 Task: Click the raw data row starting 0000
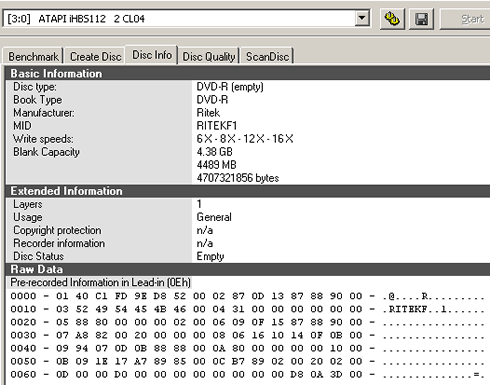[x=247, y=296]
